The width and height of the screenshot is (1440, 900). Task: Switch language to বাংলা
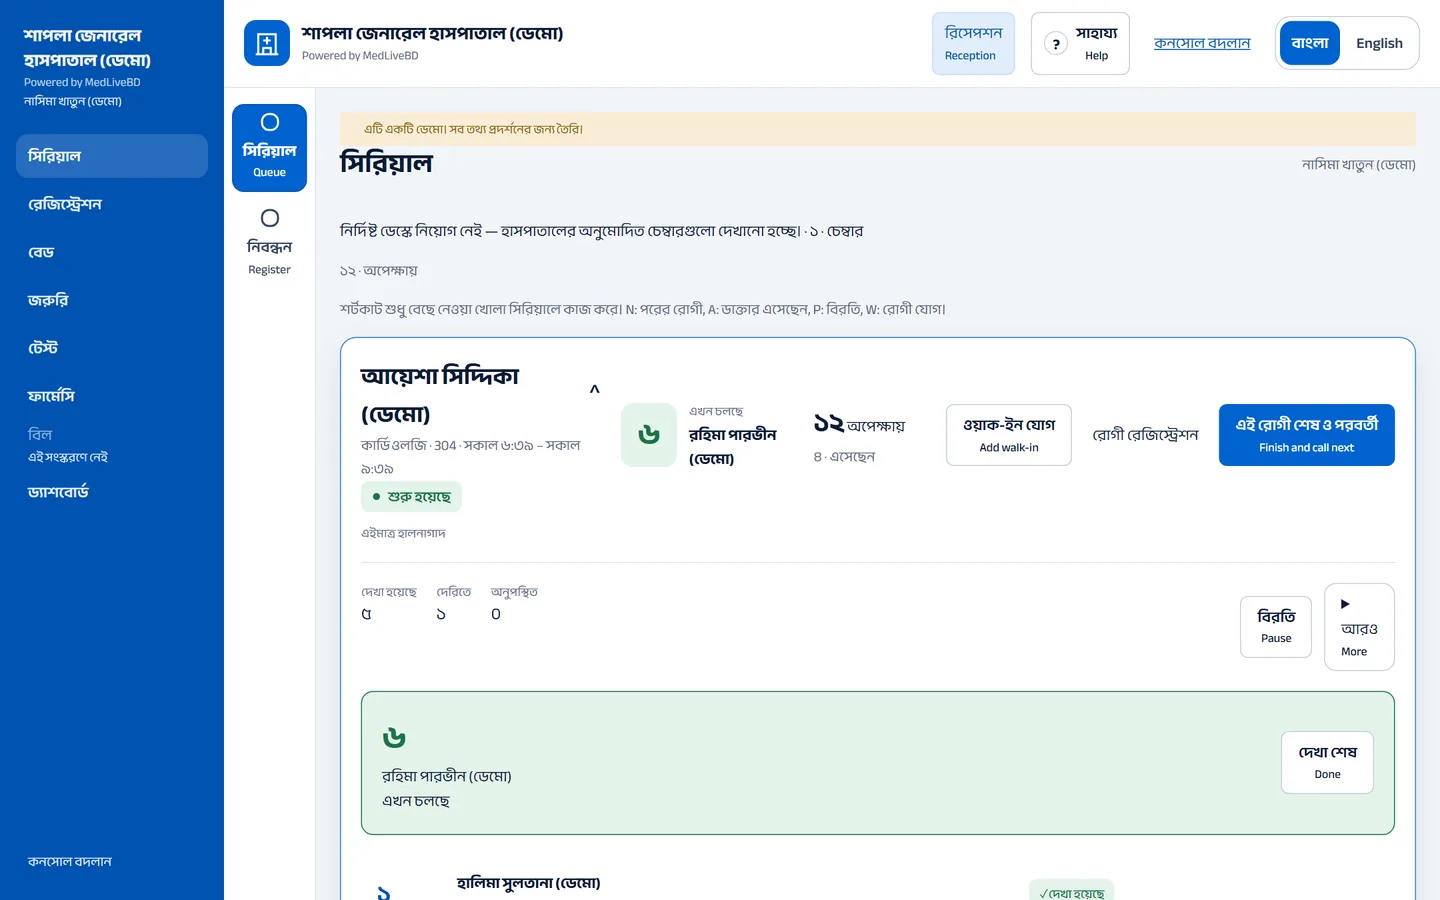click(x=1309, y=43)
